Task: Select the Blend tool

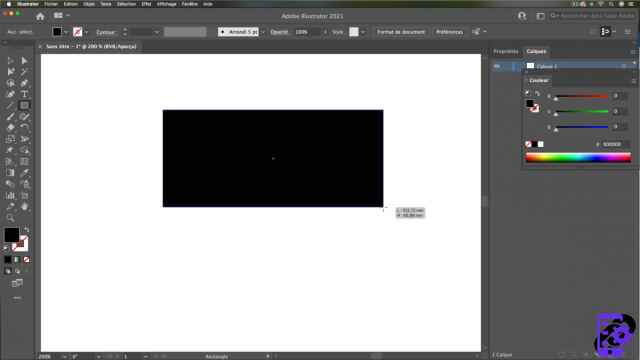Action: (x=10, y=184)
